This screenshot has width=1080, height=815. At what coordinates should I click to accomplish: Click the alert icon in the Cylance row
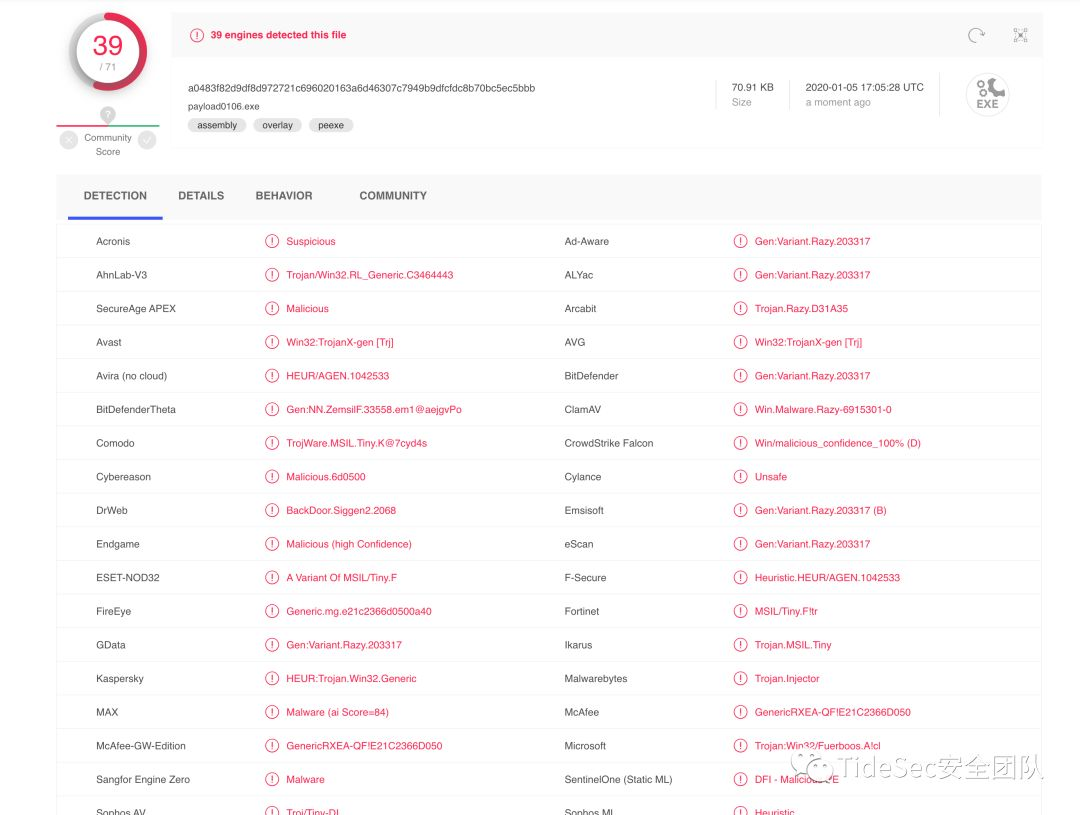(740, 477)
